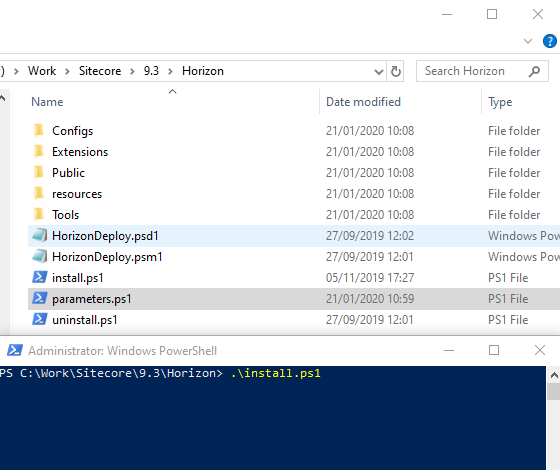The image size is (560, 470).
Task: Click the 27/09/2019 12:02 date cell
Action: (370, 236)
